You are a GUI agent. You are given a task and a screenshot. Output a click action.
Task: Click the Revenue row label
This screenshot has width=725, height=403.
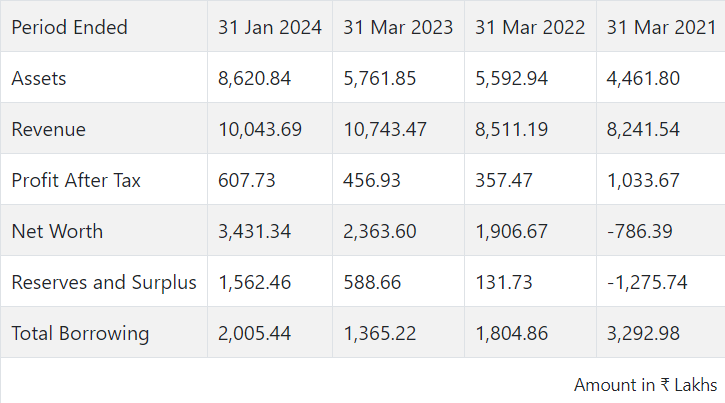point(48,129)
